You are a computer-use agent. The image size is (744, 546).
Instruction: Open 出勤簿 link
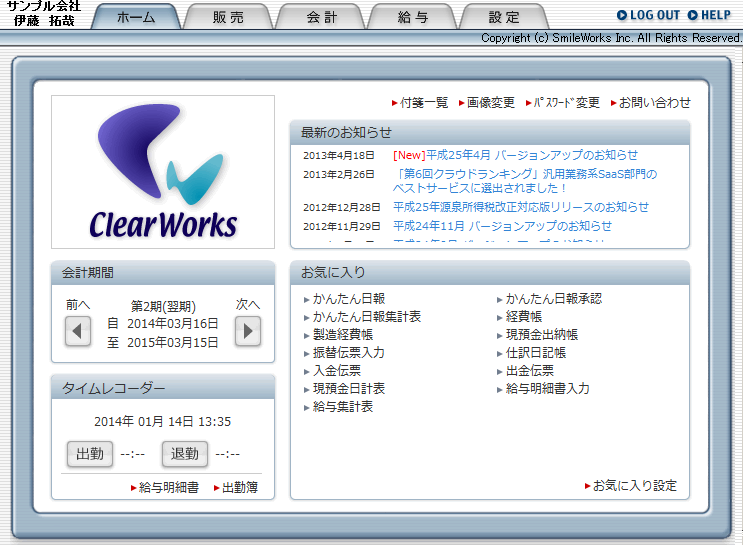(236, 487)
